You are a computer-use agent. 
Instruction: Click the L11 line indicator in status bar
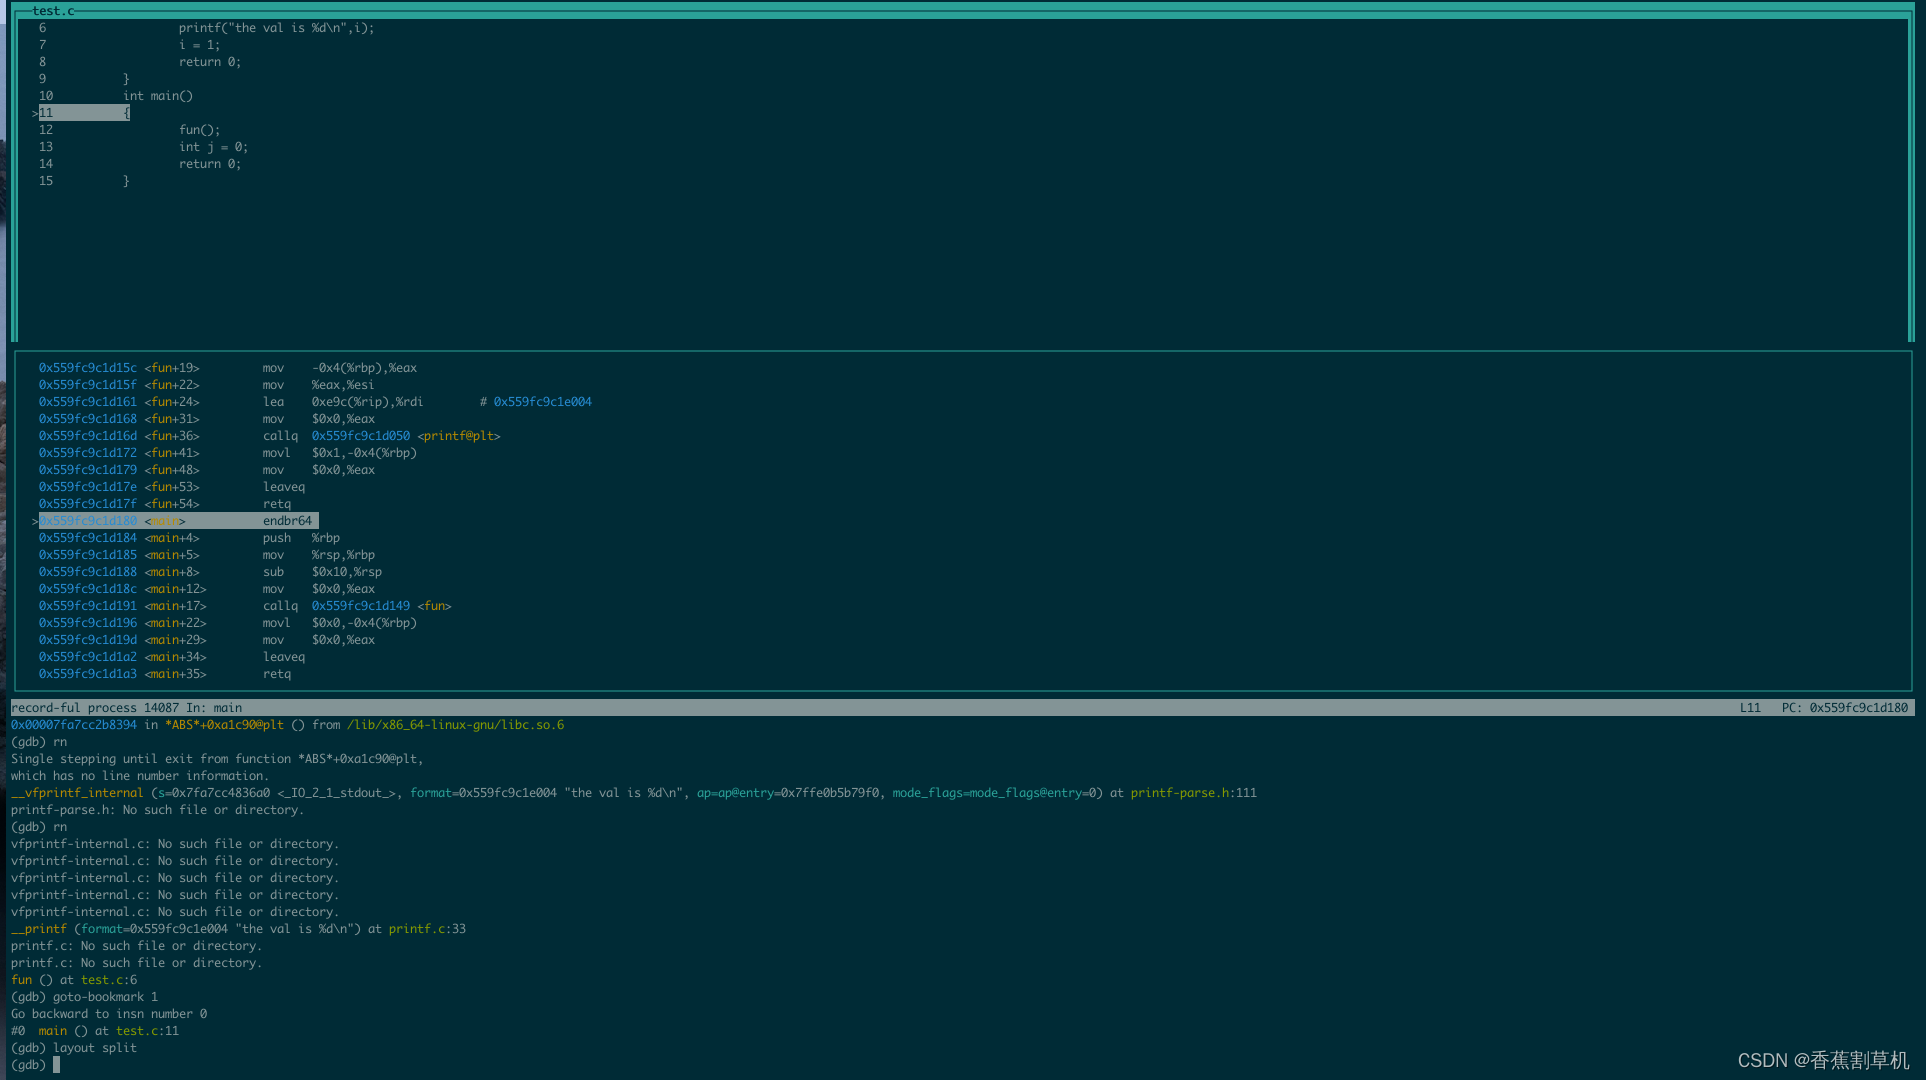1749,708
